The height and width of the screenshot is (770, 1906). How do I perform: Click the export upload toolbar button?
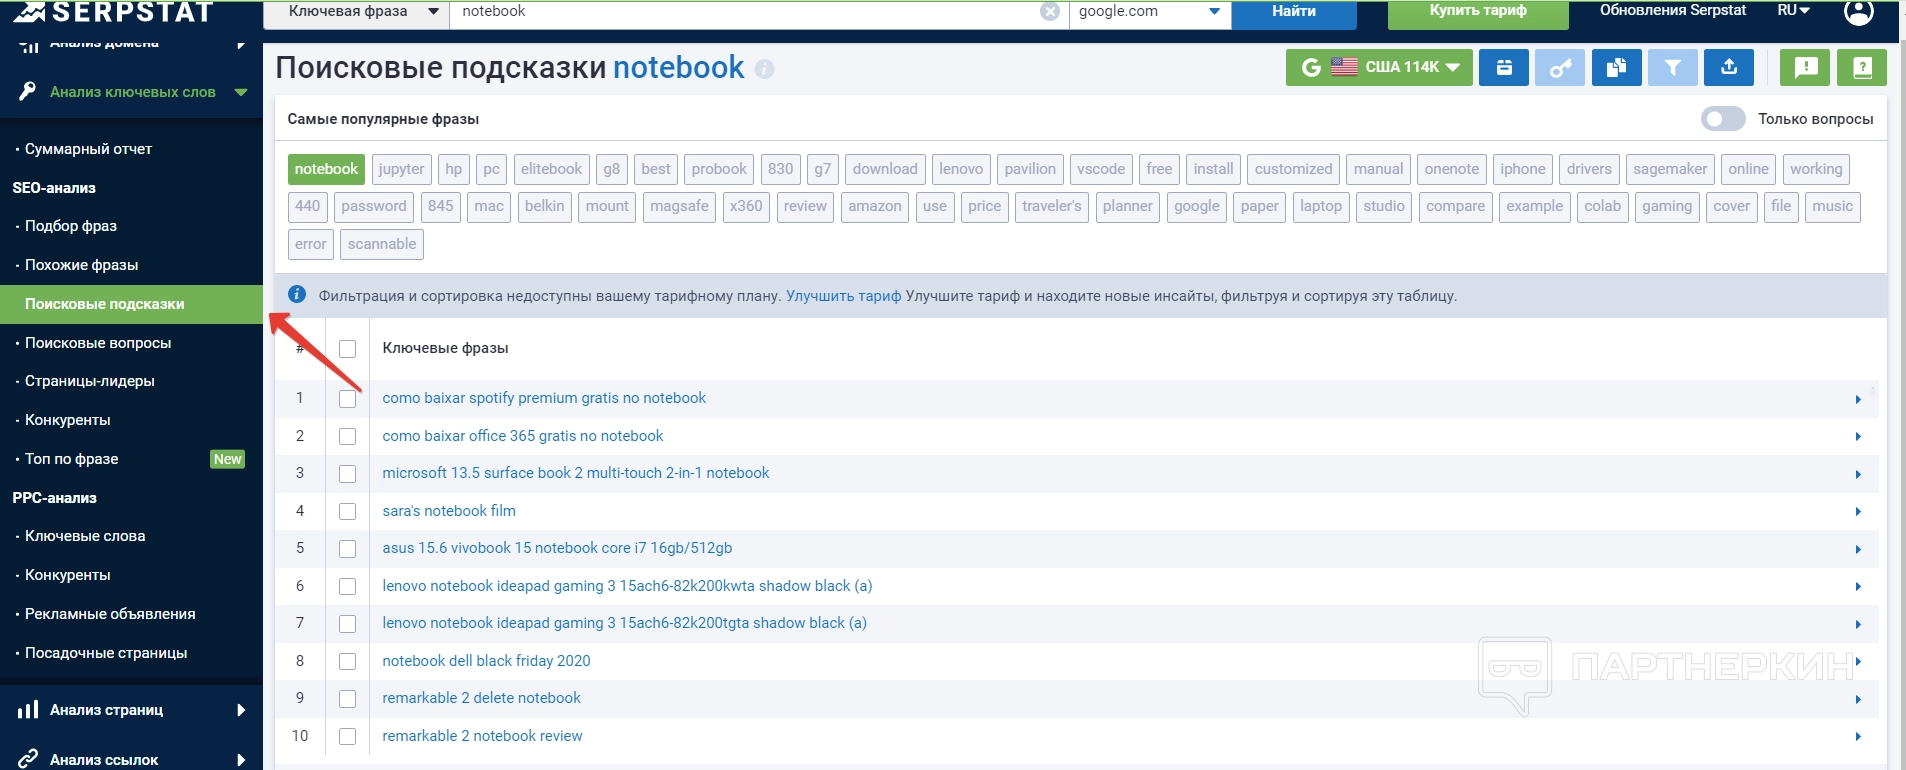click(x=1729, y=67)
